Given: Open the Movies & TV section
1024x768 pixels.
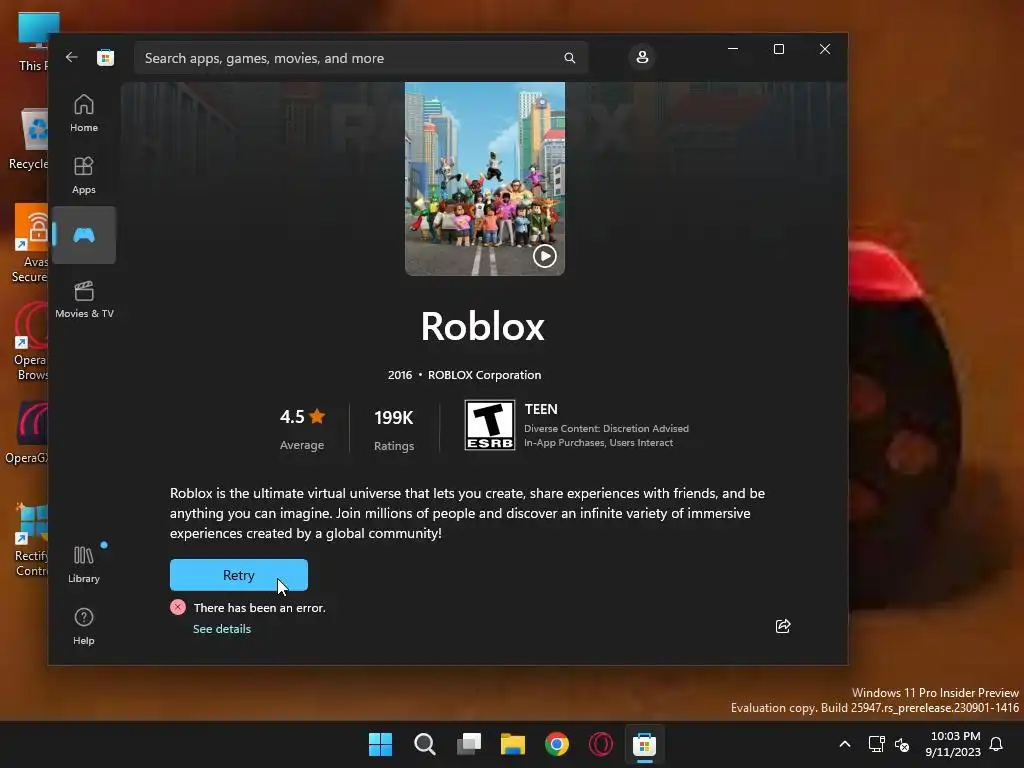Looking at the screenshot, I should point(84,299).
